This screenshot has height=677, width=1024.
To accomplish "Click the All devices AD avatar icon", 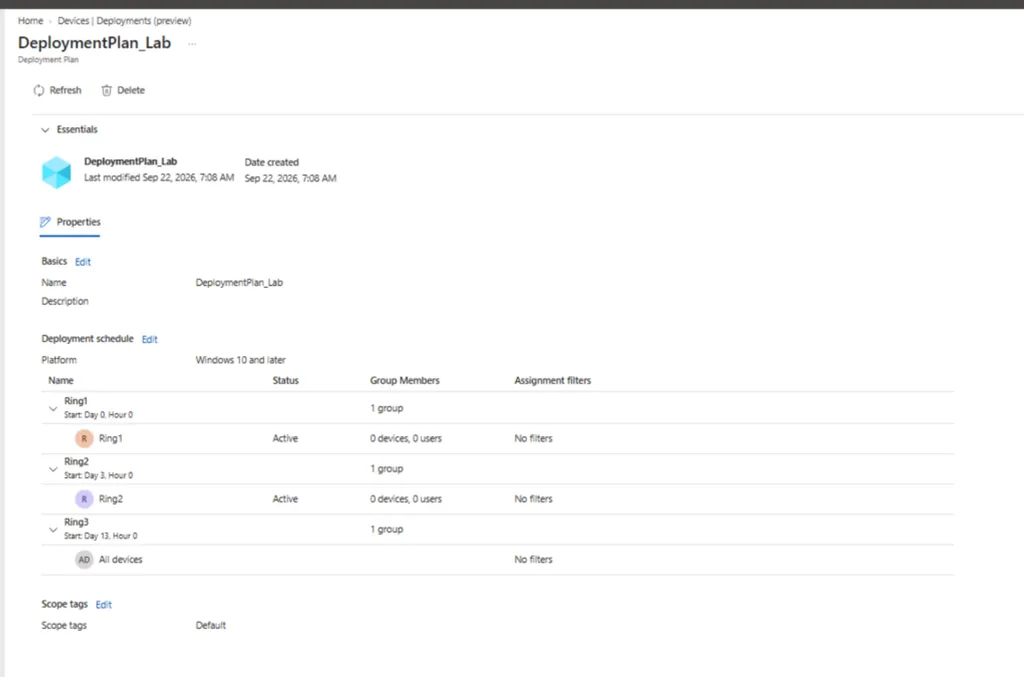I will [84, 560].
